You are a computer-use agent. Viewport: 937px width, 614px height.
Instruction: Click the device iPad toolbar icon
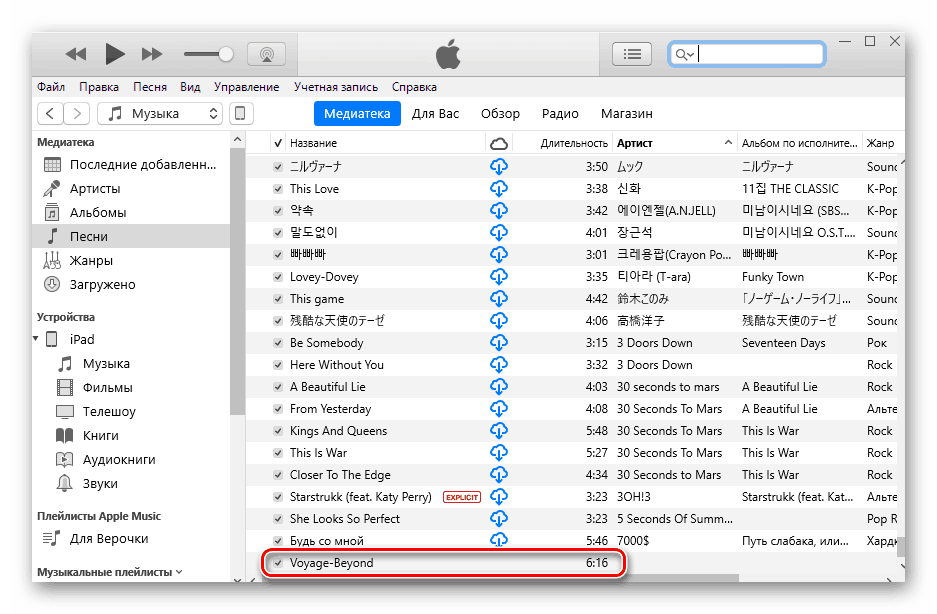pos(241,114)
